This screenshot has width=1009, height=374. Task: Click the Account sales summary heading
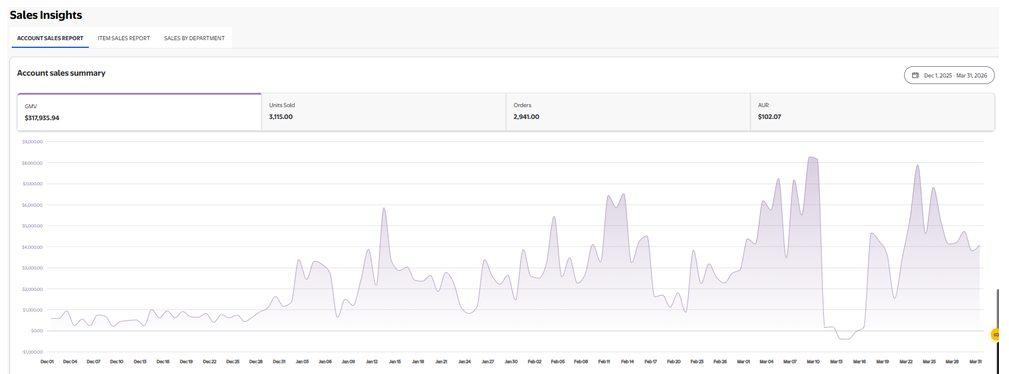coord(61,73)
